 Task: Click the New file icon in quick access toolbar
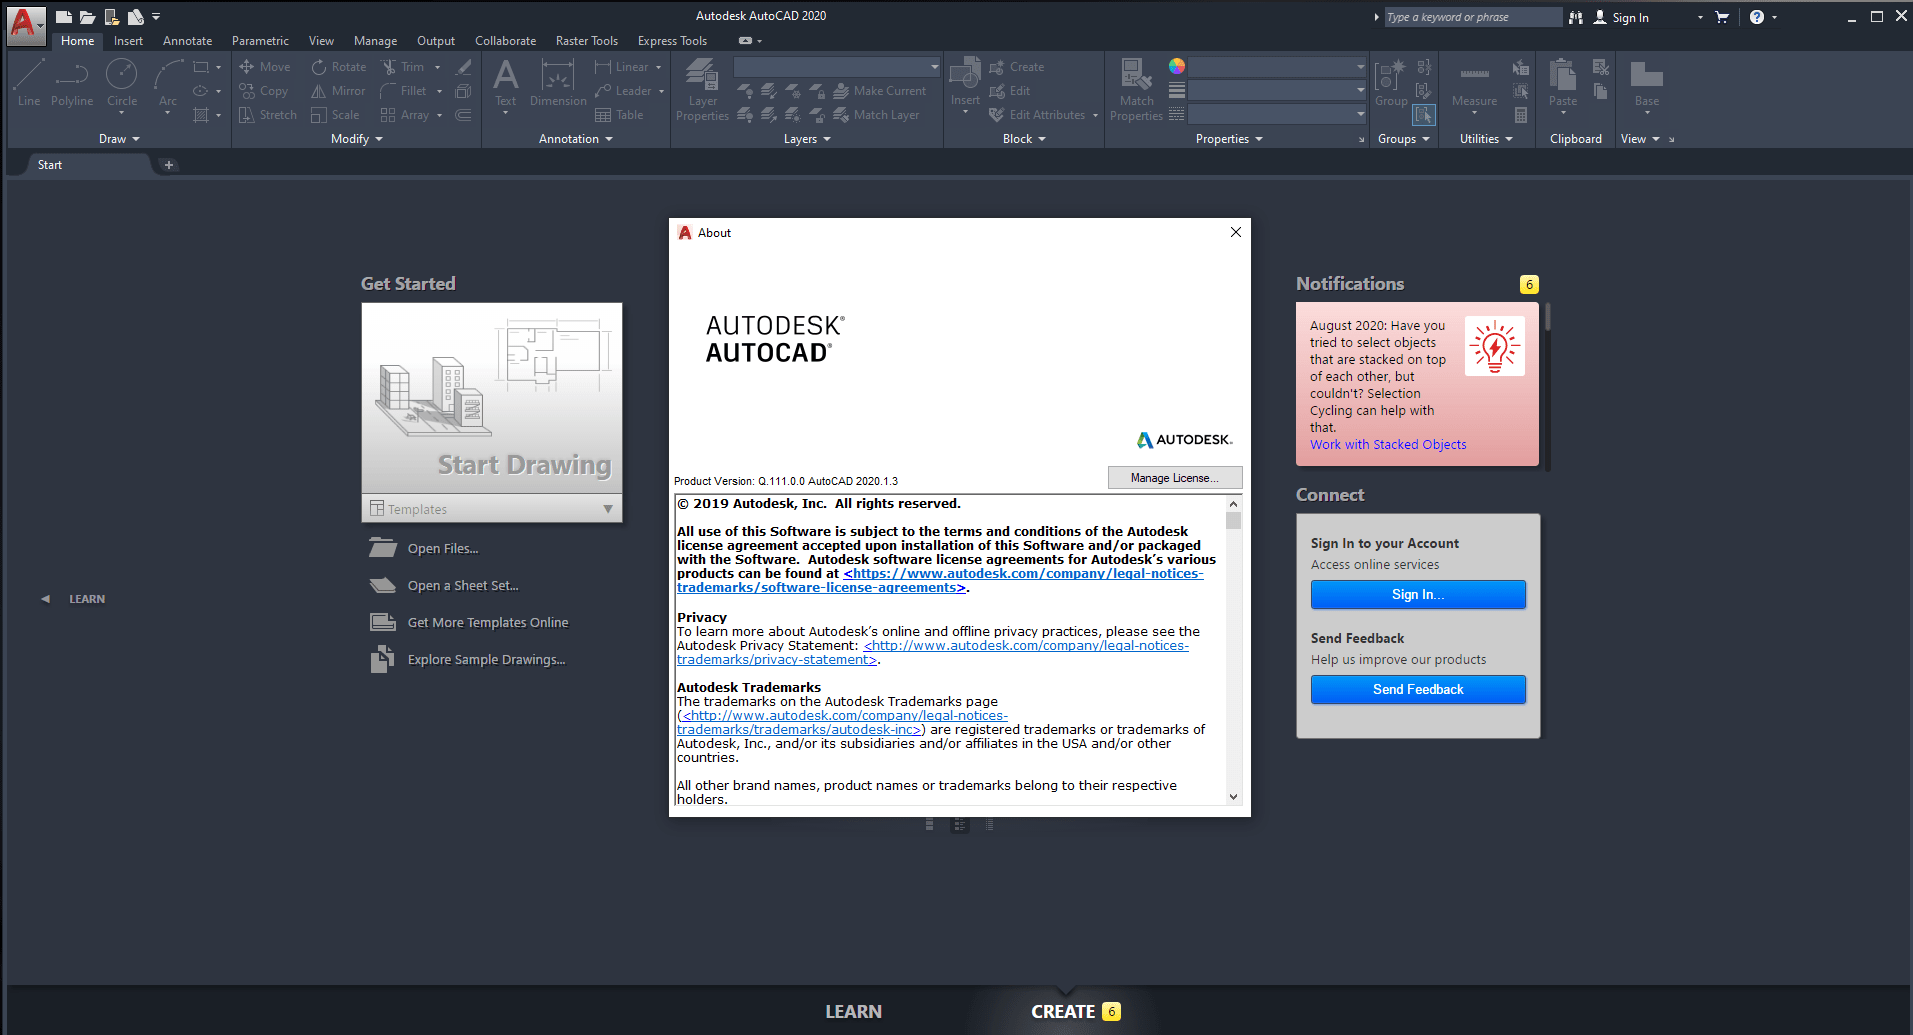click(x=63, y=17)
